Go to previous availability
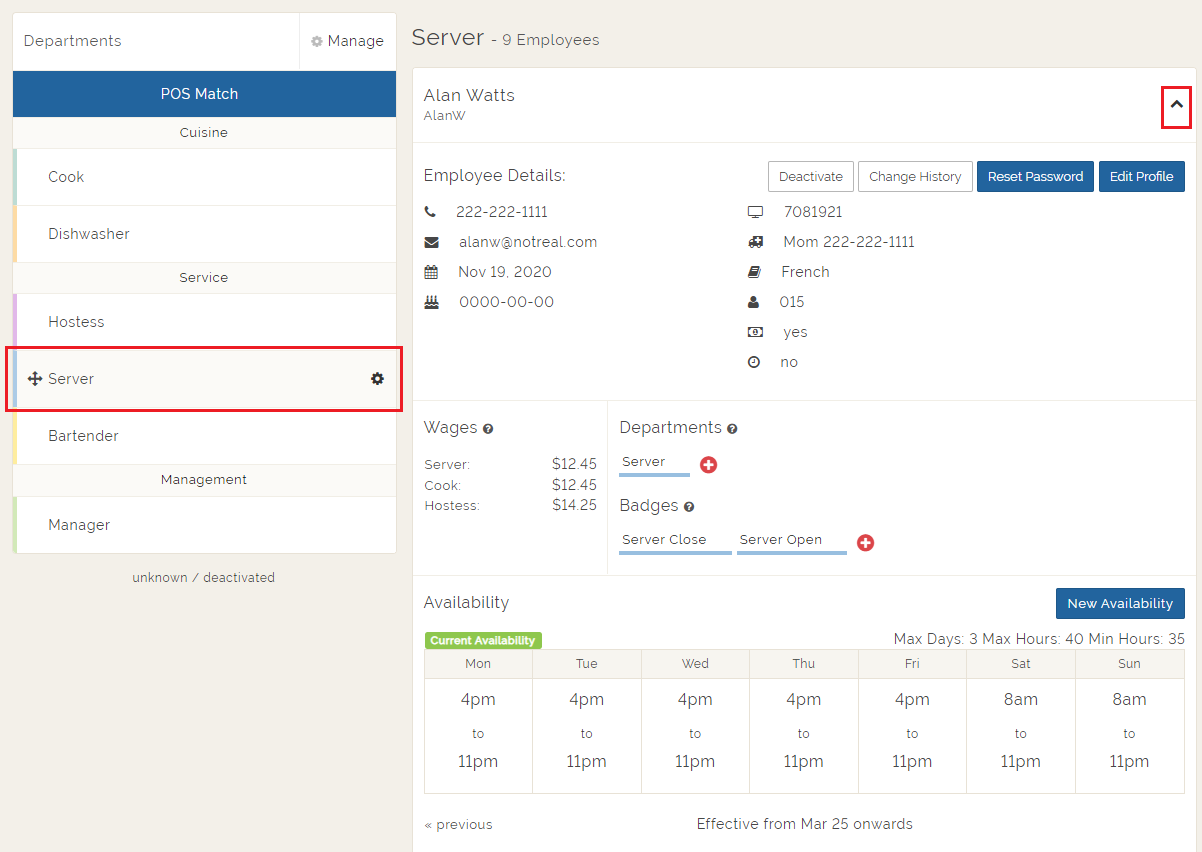The image size is (1202, 852). tap(458, 825)
